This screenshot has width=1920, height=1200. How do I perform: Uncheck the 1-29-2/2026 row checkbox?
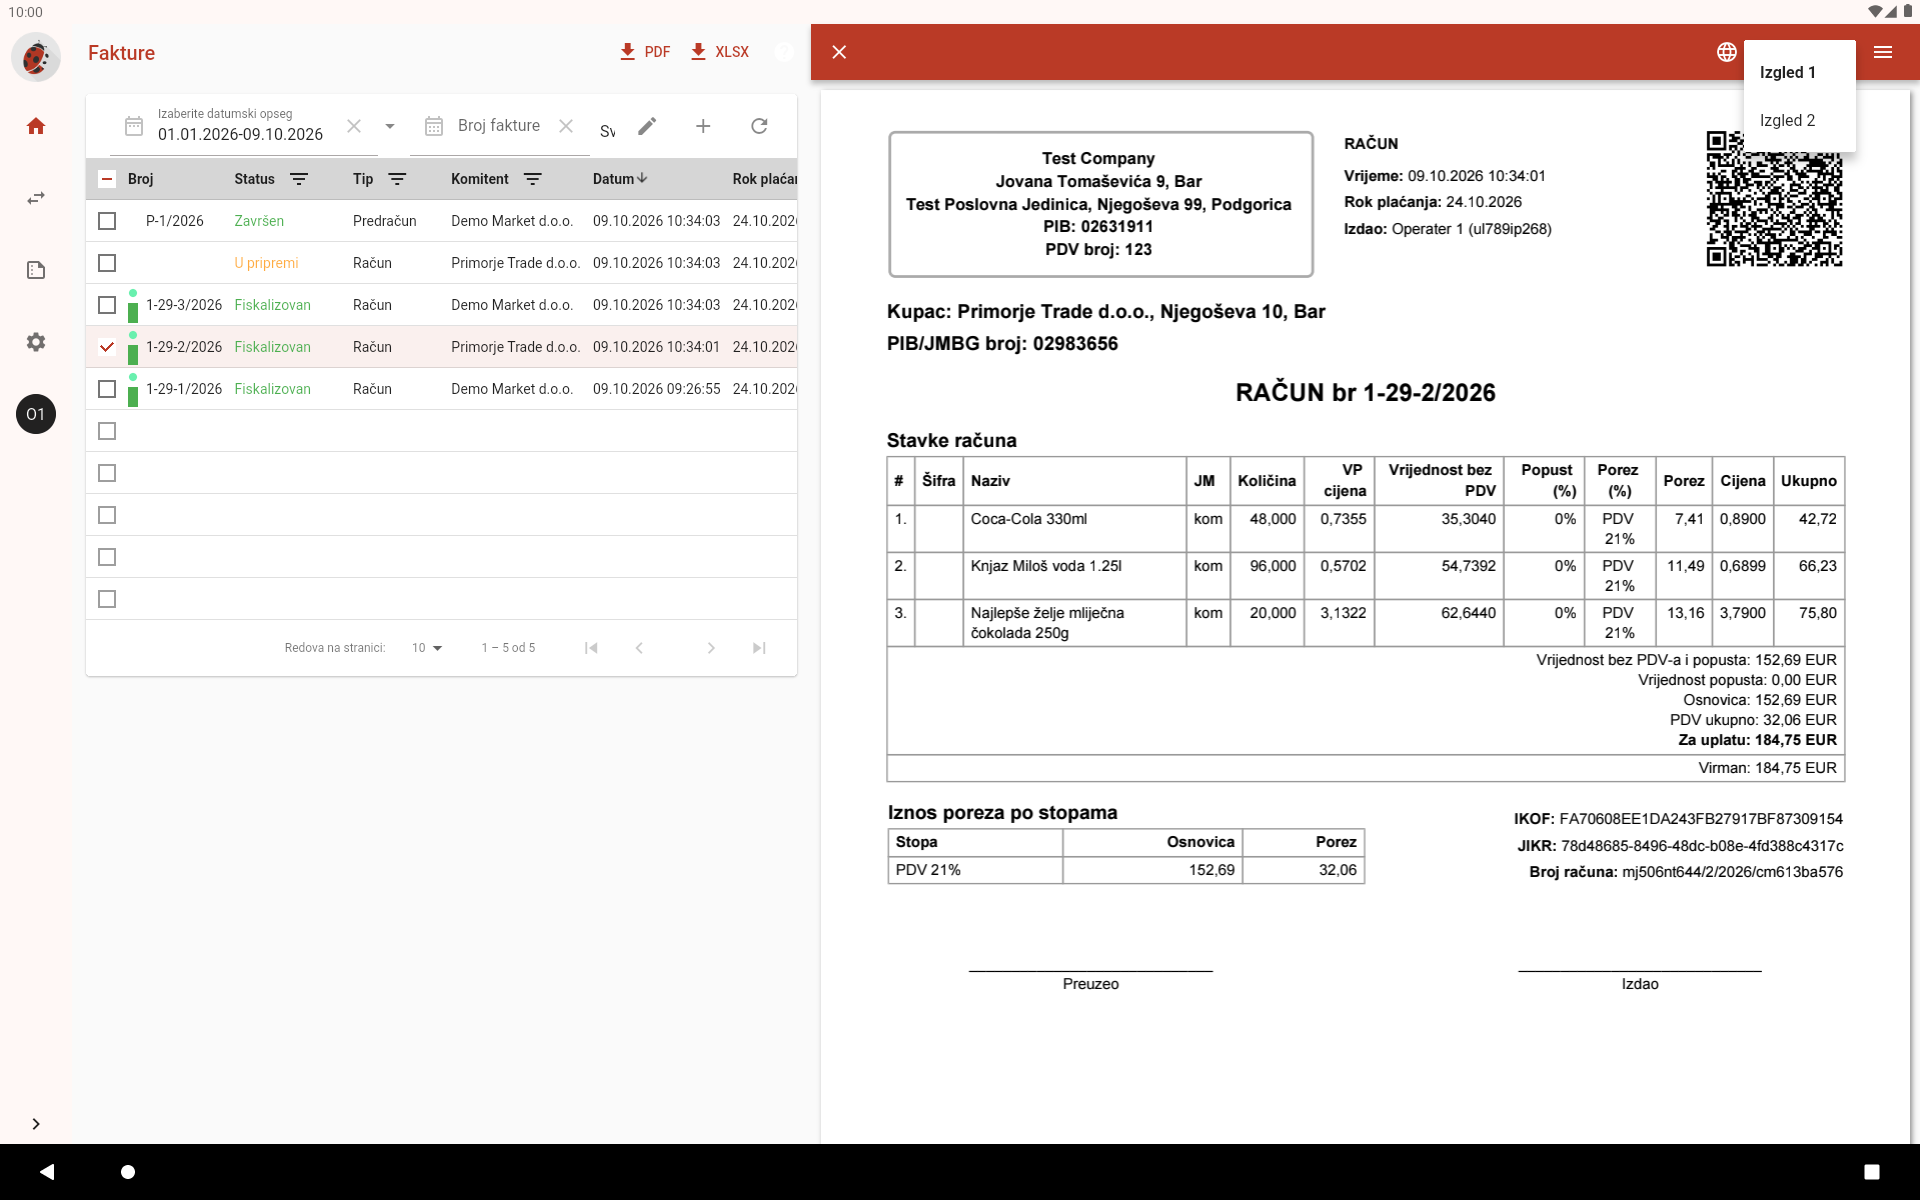pos(107,347)
